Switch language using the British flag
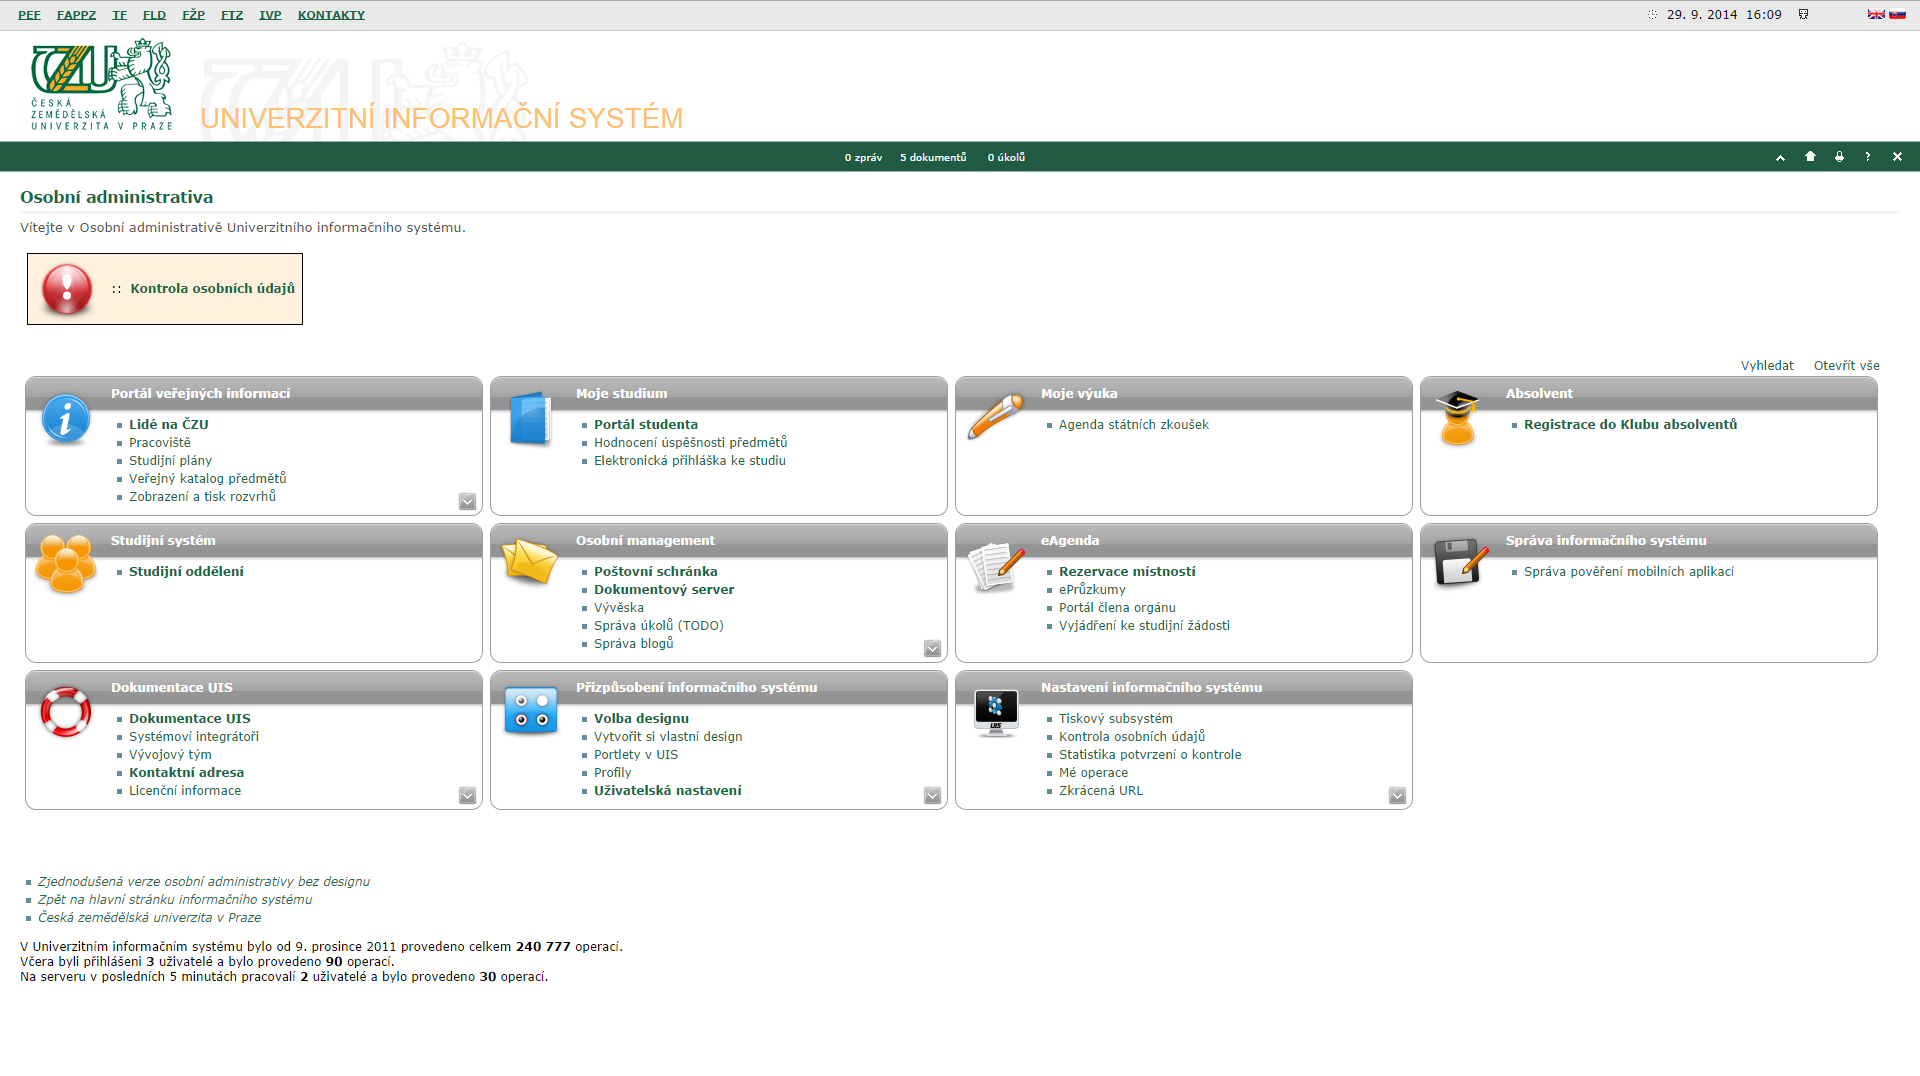 (1876, 15)
